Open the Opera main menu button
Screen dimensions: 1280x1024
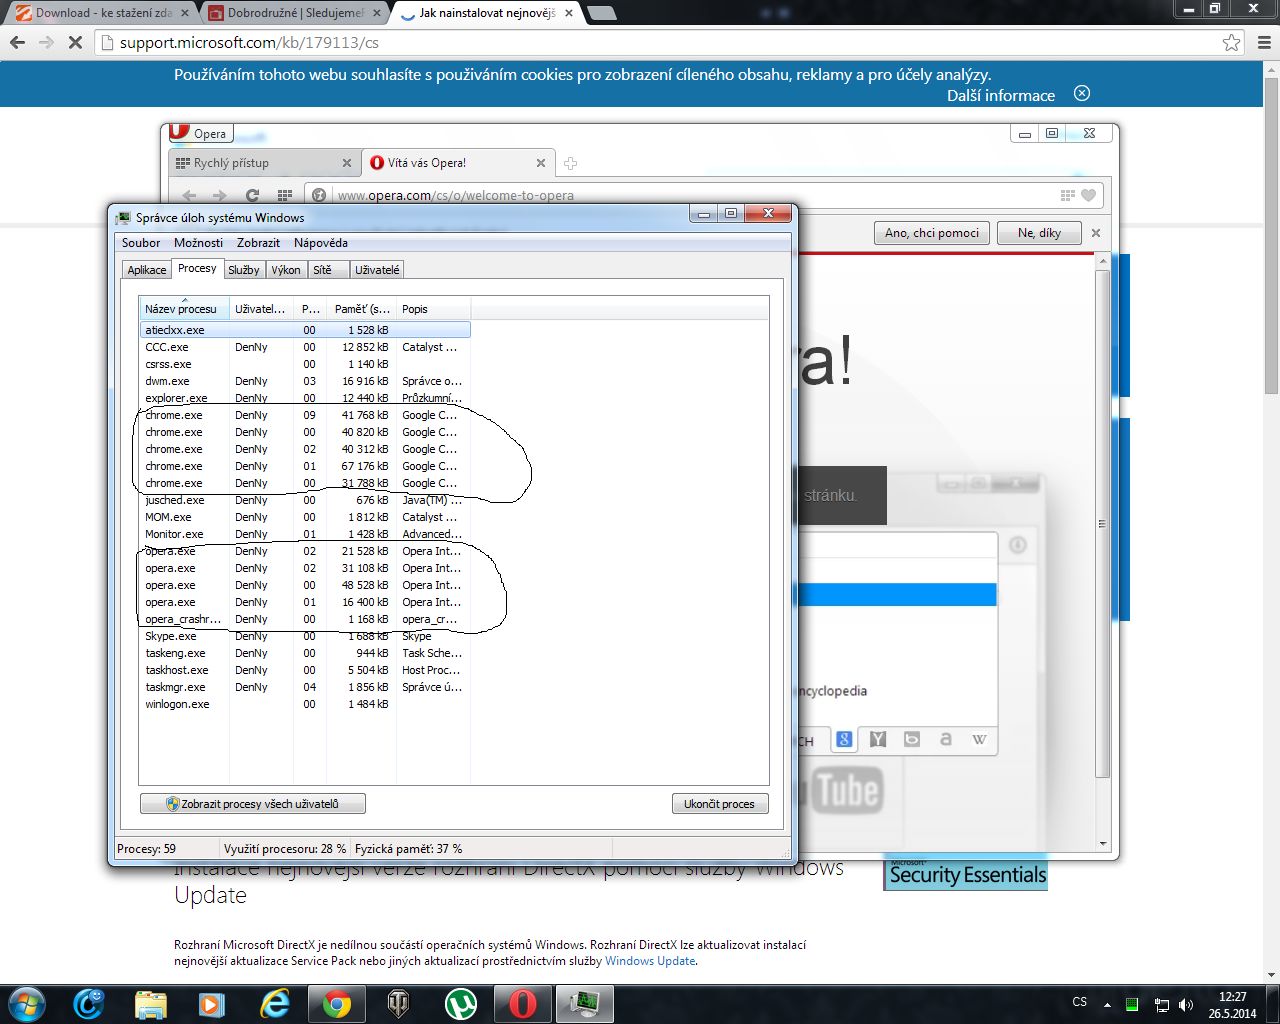tap(200, 133)
